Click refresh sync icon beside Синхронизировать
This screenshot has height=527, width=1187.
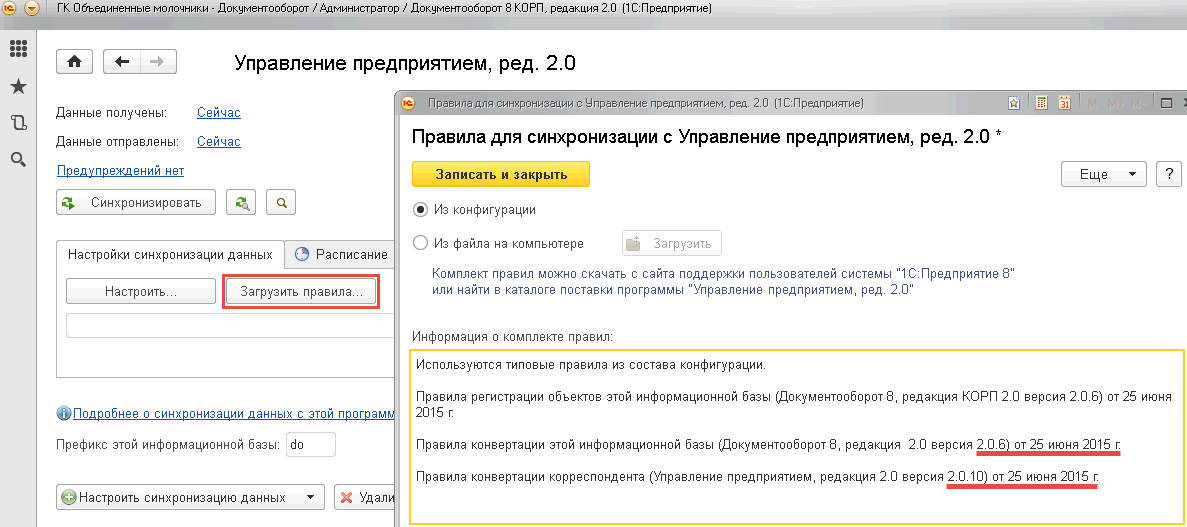point(242,203)
